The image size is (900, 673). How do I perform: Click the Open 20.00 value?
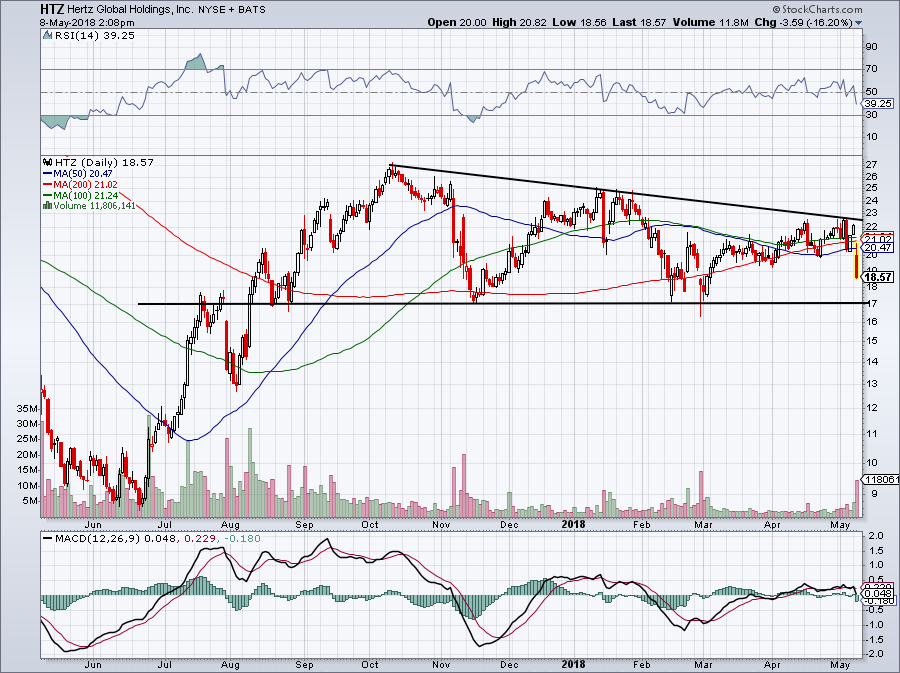[x=457, y=22]
